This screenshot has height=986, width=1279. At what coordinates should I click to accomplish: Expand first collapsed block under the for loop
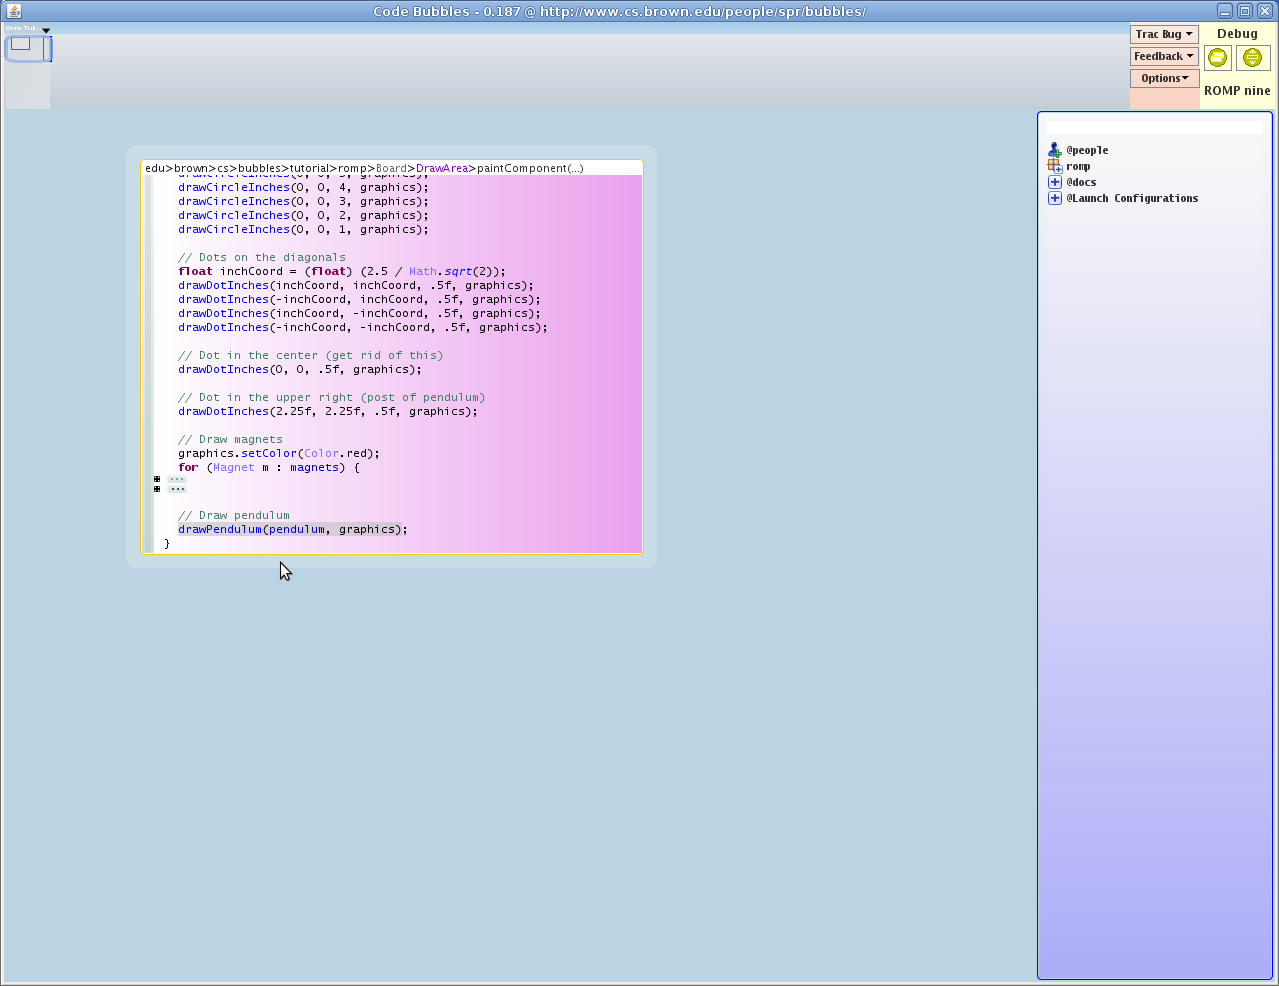coord(157,479)
